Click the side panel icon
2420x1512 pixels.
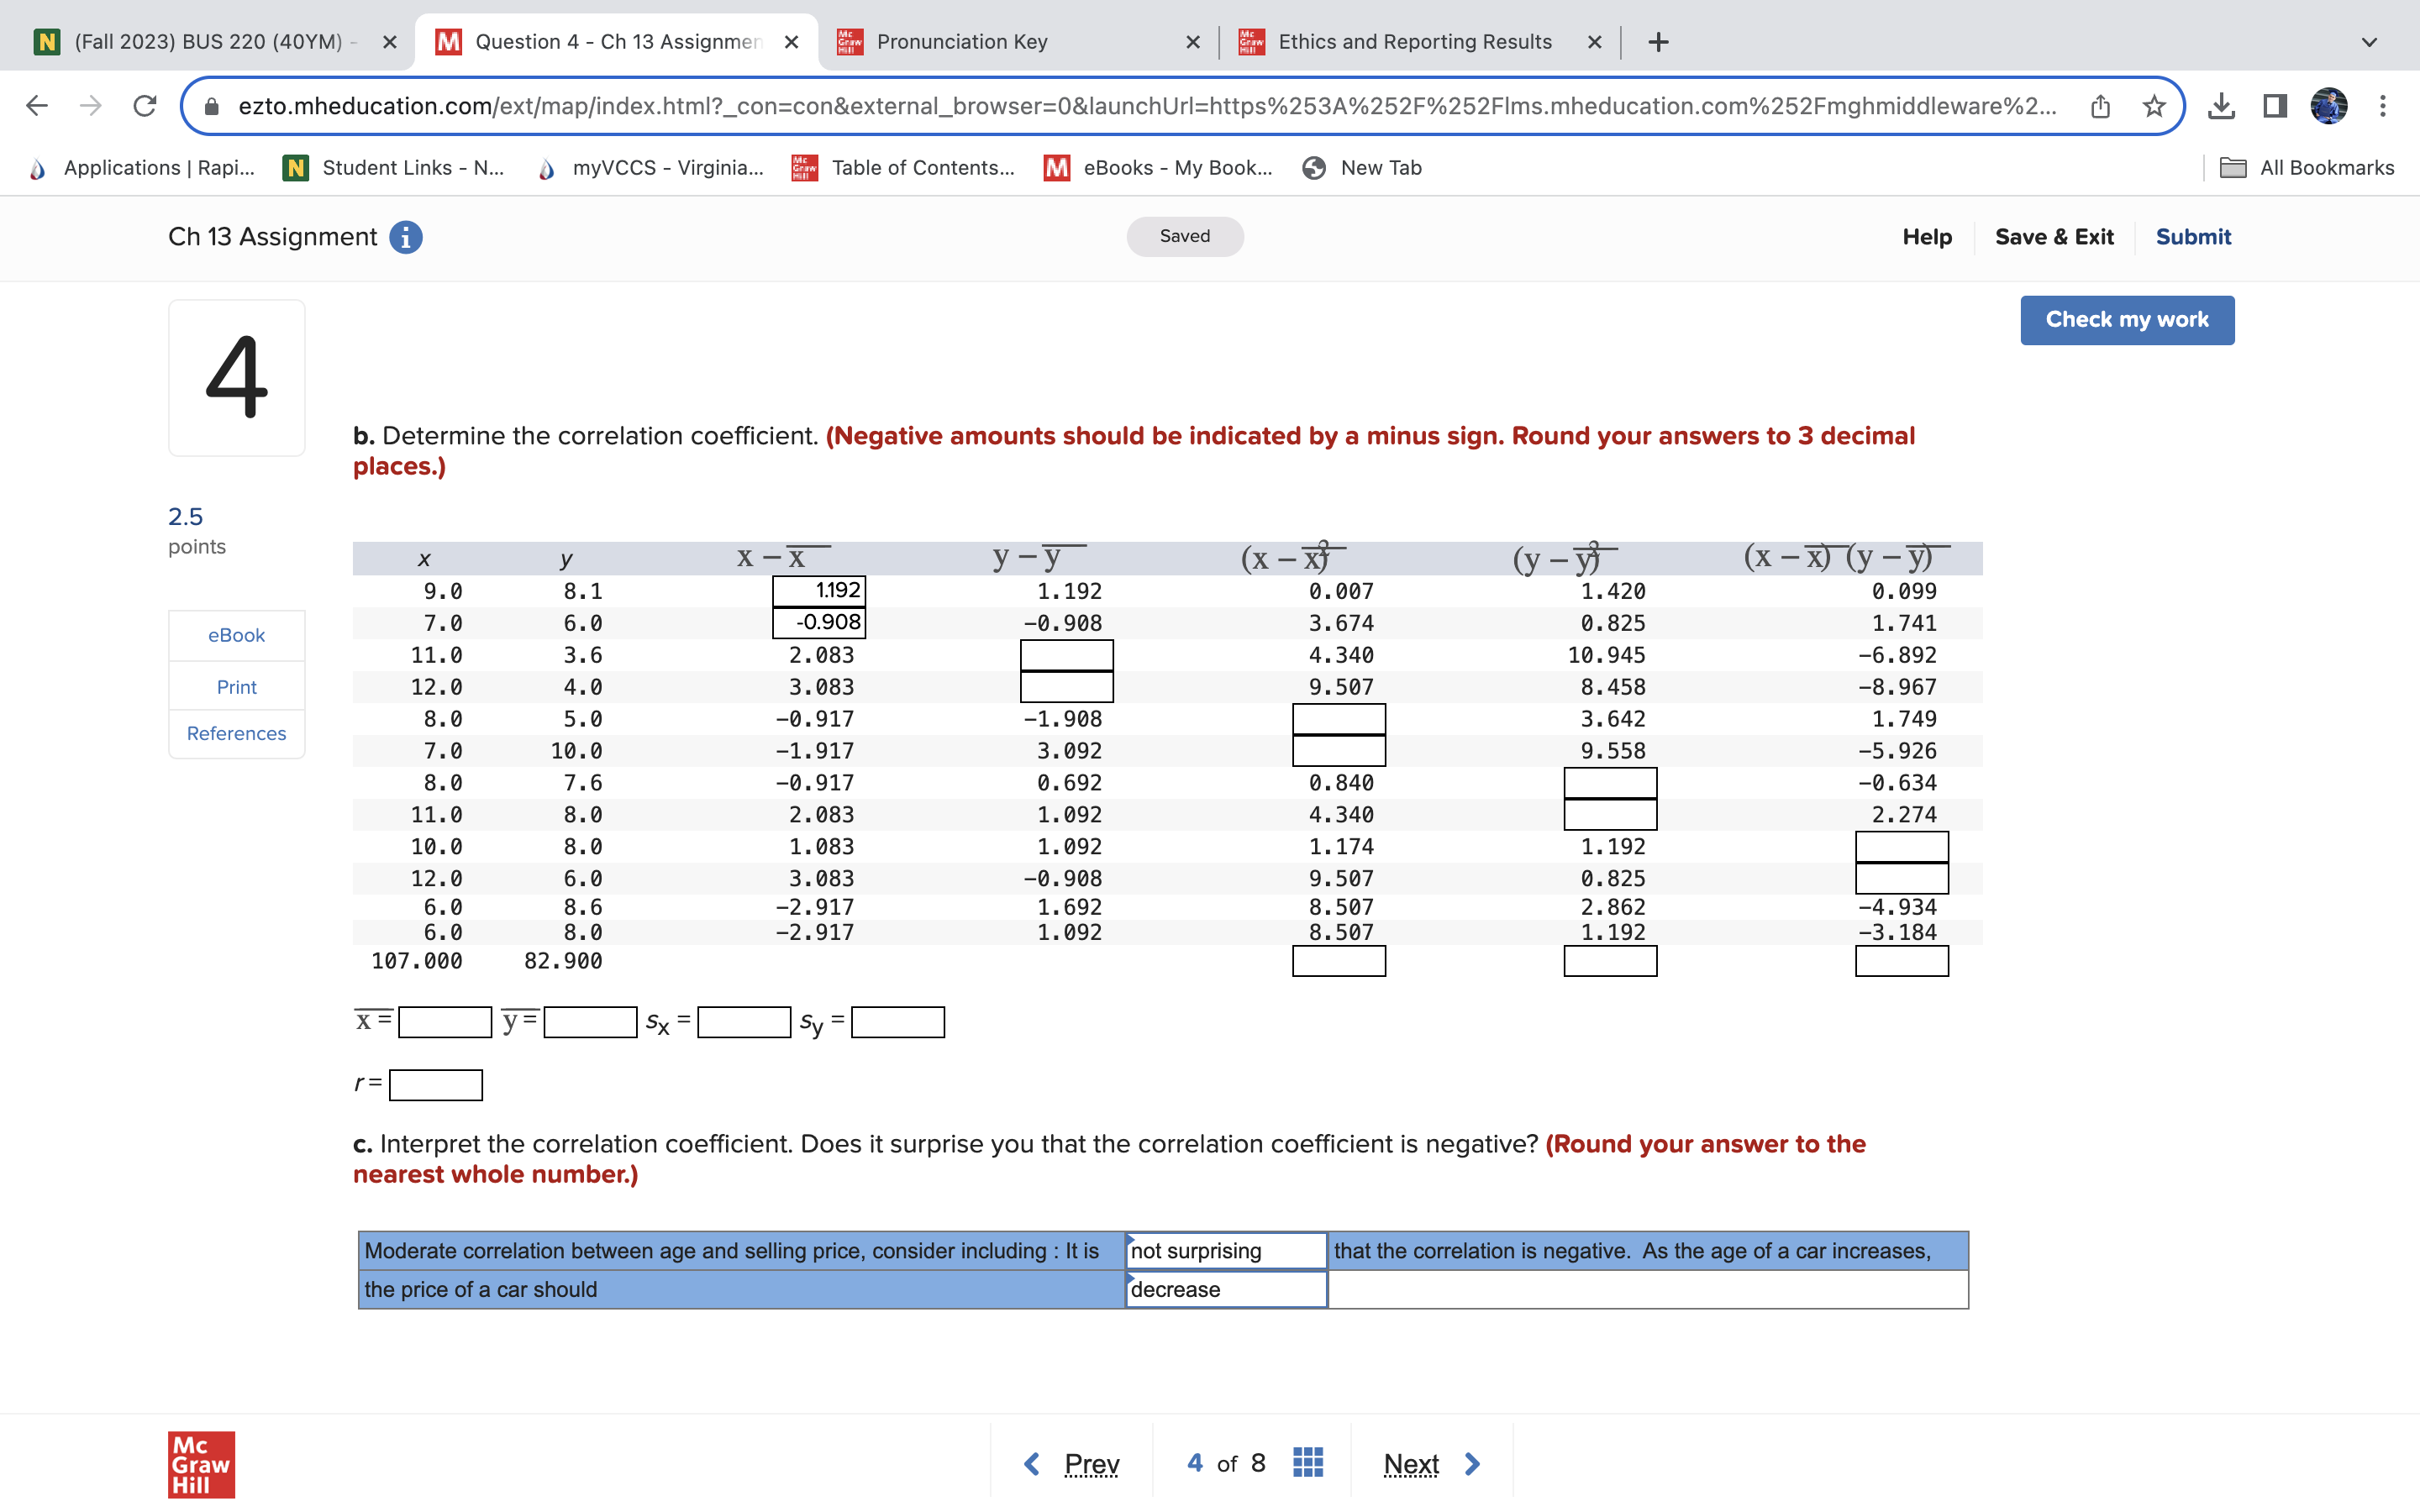pos(2274,105)
